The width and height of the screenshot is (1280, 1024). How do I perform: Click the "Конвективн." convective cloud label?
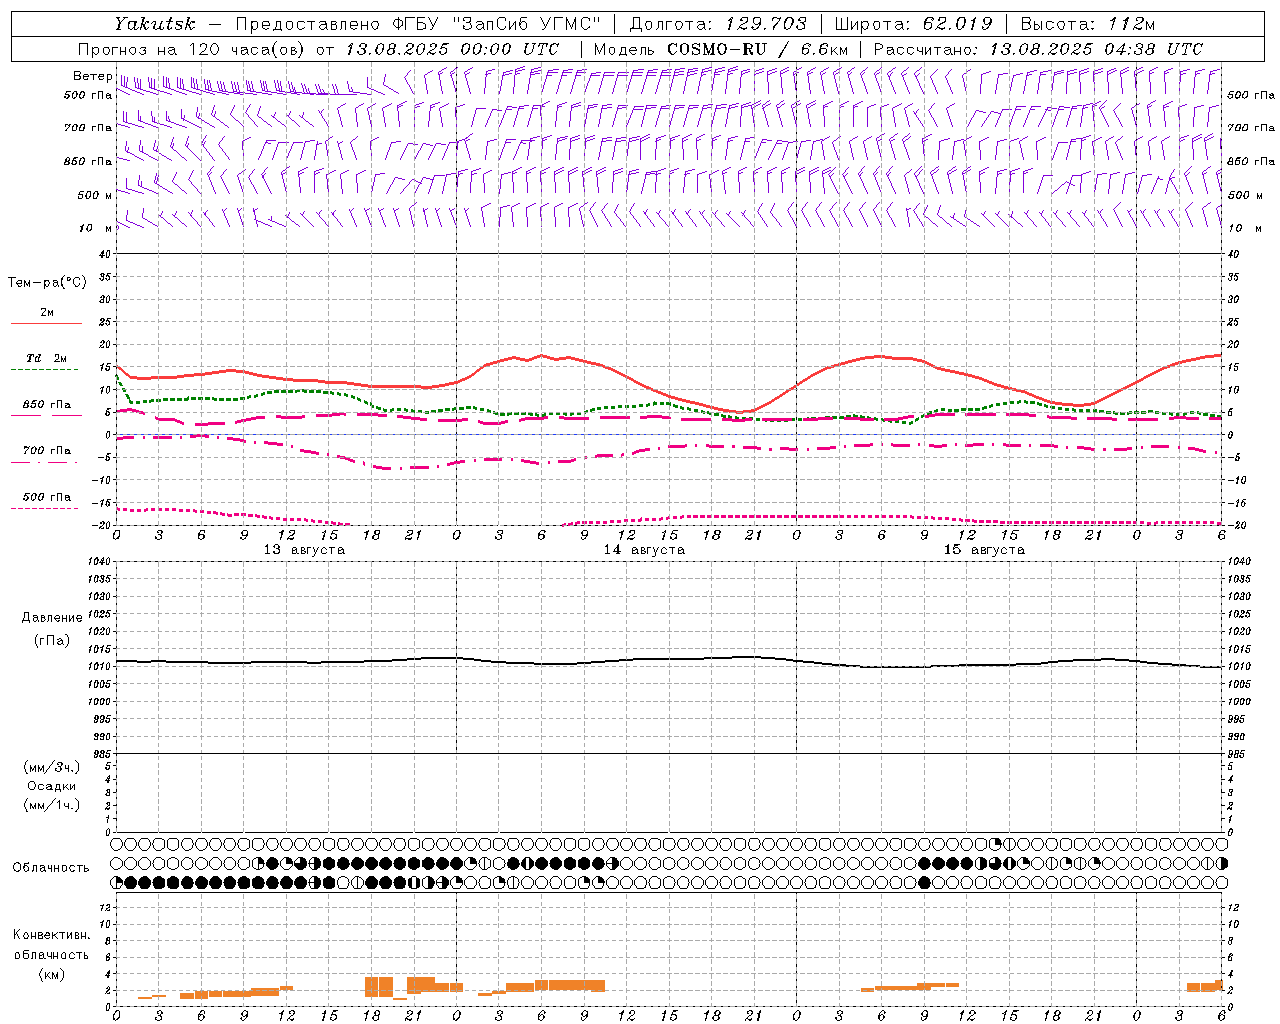[51, 935]
